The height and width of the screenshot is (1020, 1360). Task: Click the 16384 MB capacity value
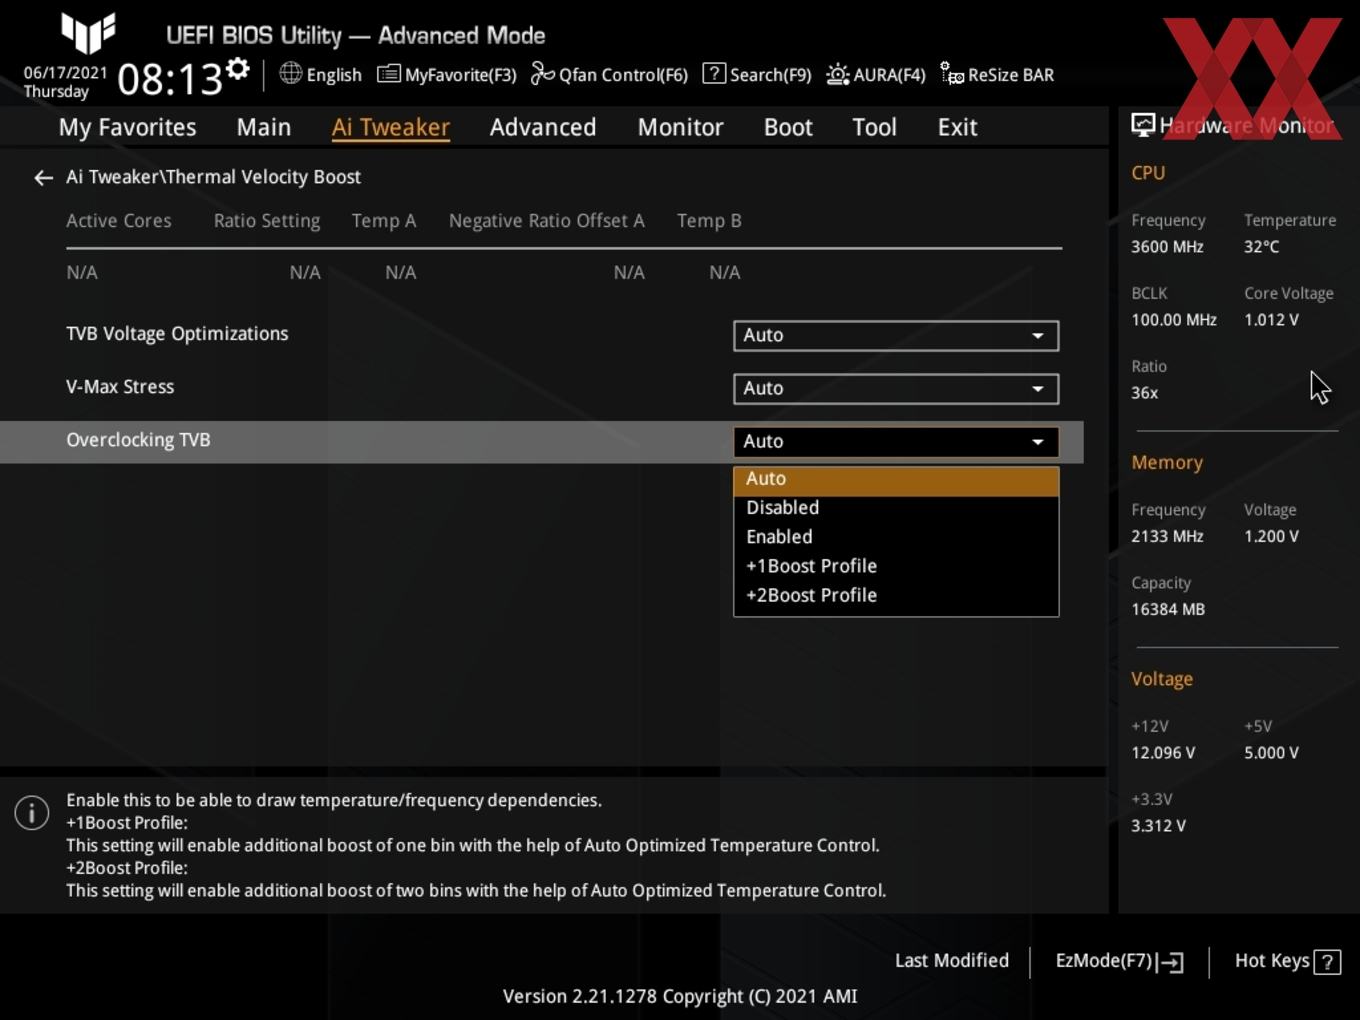(1168, 610)
